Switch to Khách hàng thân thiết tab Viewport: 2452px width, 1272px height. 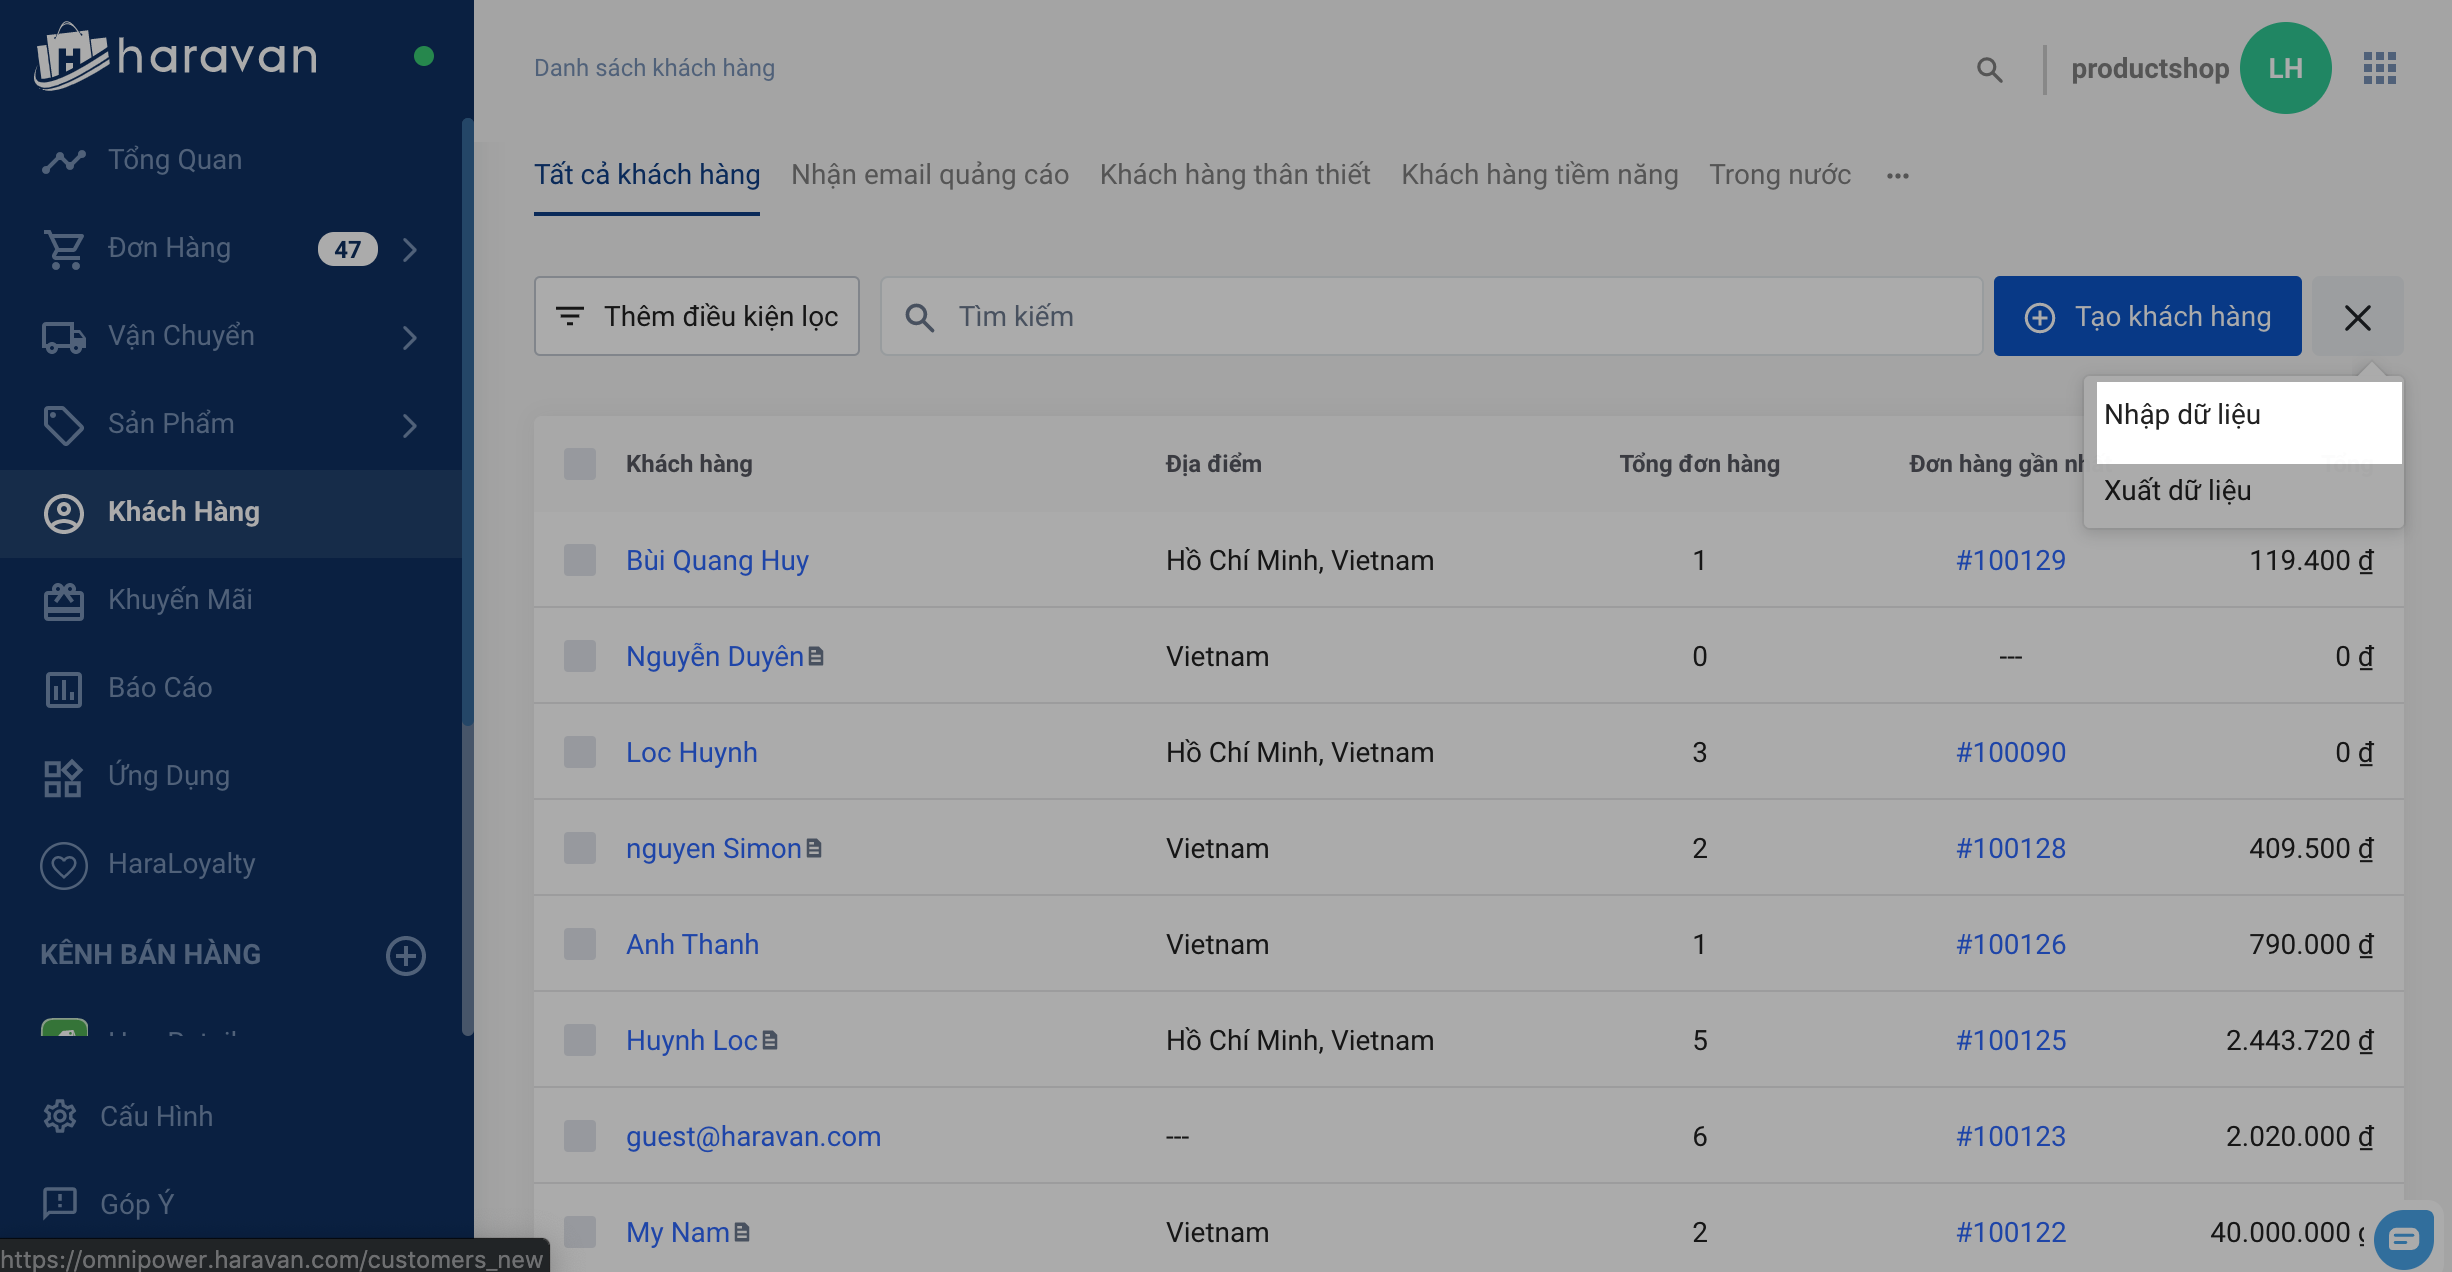coord(1235,175)
